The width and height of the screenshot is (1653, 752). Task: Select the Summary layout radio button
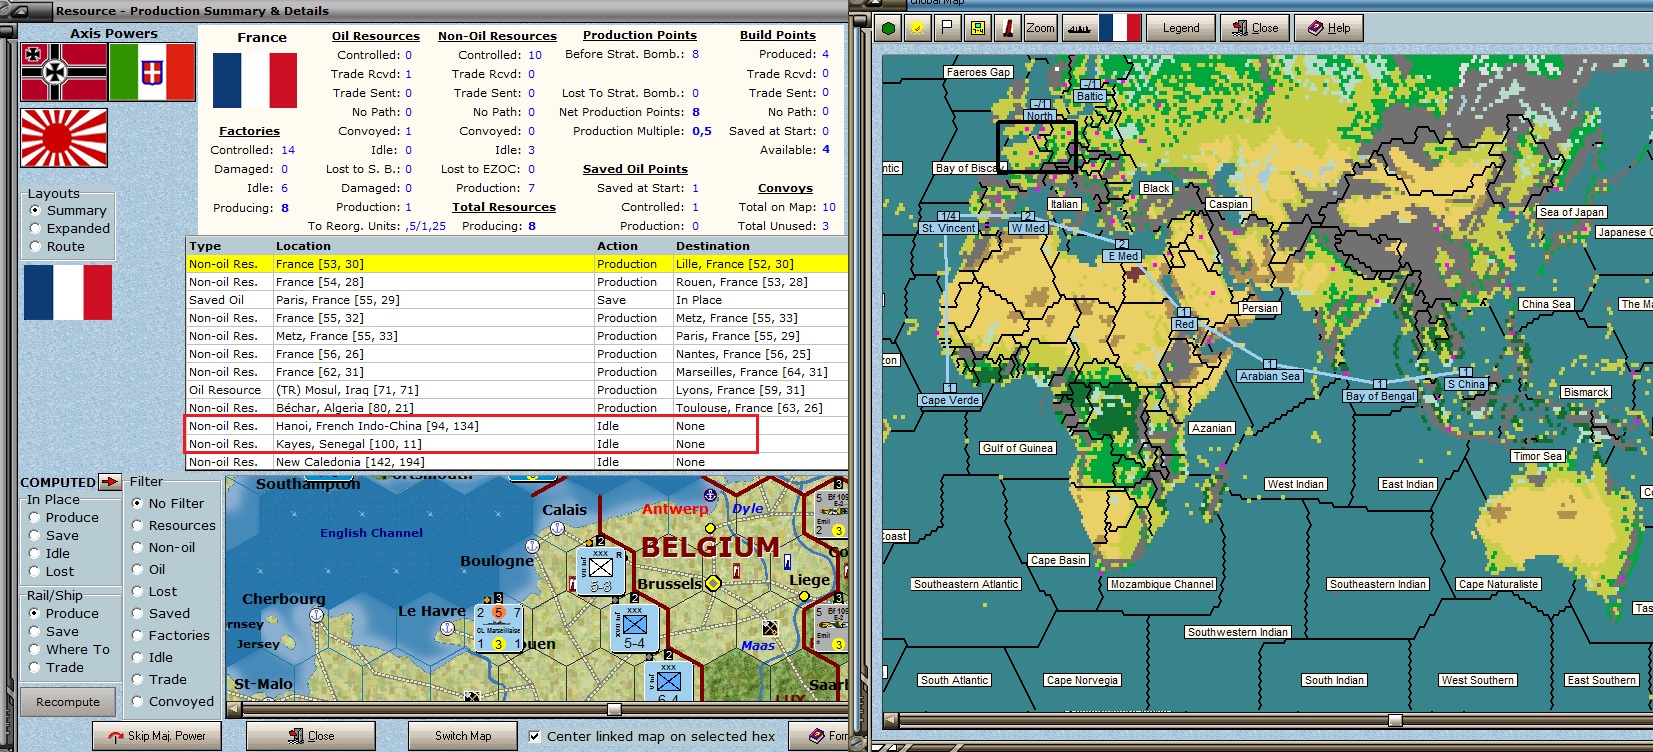[36, 211]
